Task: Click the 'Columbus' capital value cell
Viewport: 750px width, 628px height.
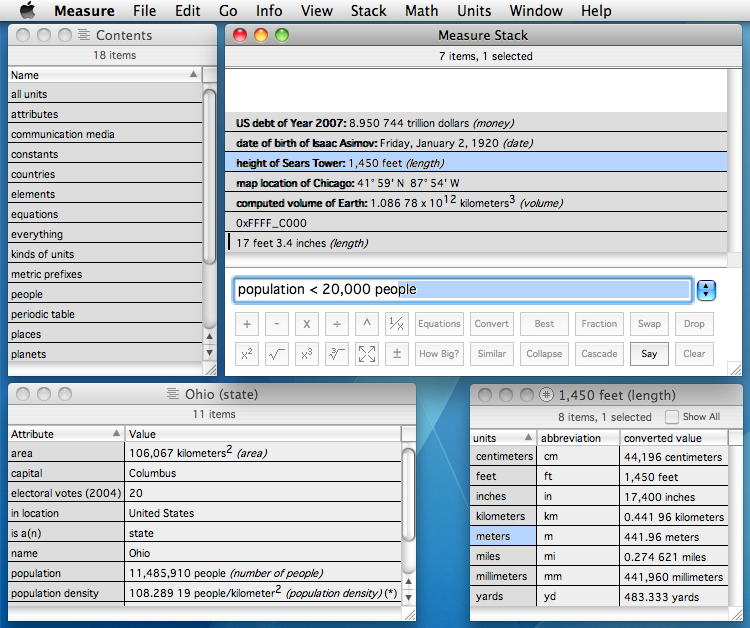Action: 263,473
